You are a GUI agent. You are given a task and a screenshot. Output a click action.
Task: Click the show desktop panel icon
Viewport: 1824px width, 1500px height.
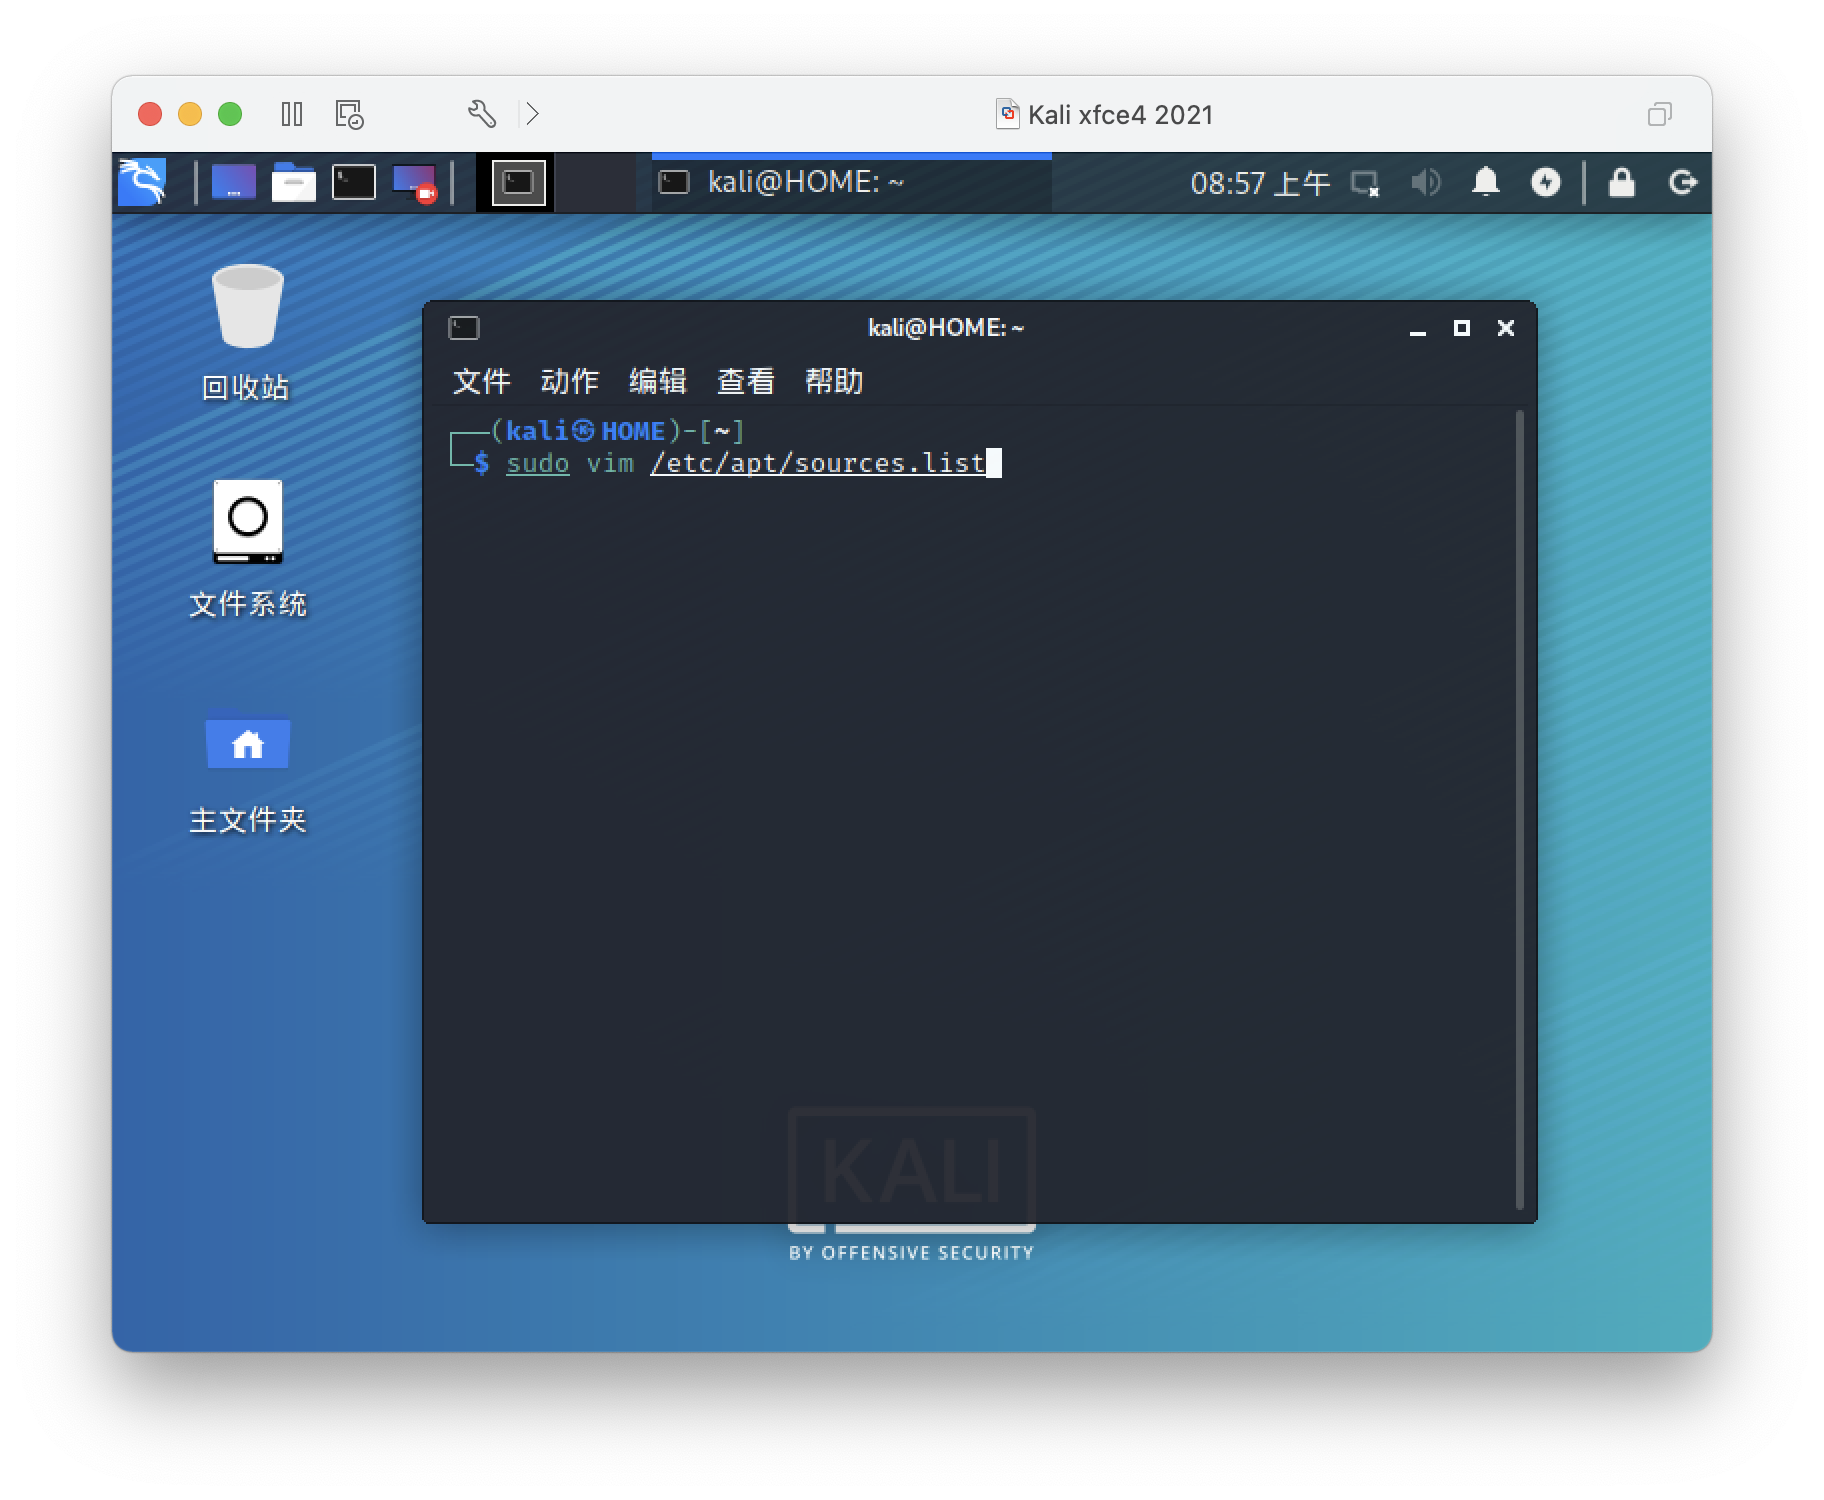(x=233, y=182)
